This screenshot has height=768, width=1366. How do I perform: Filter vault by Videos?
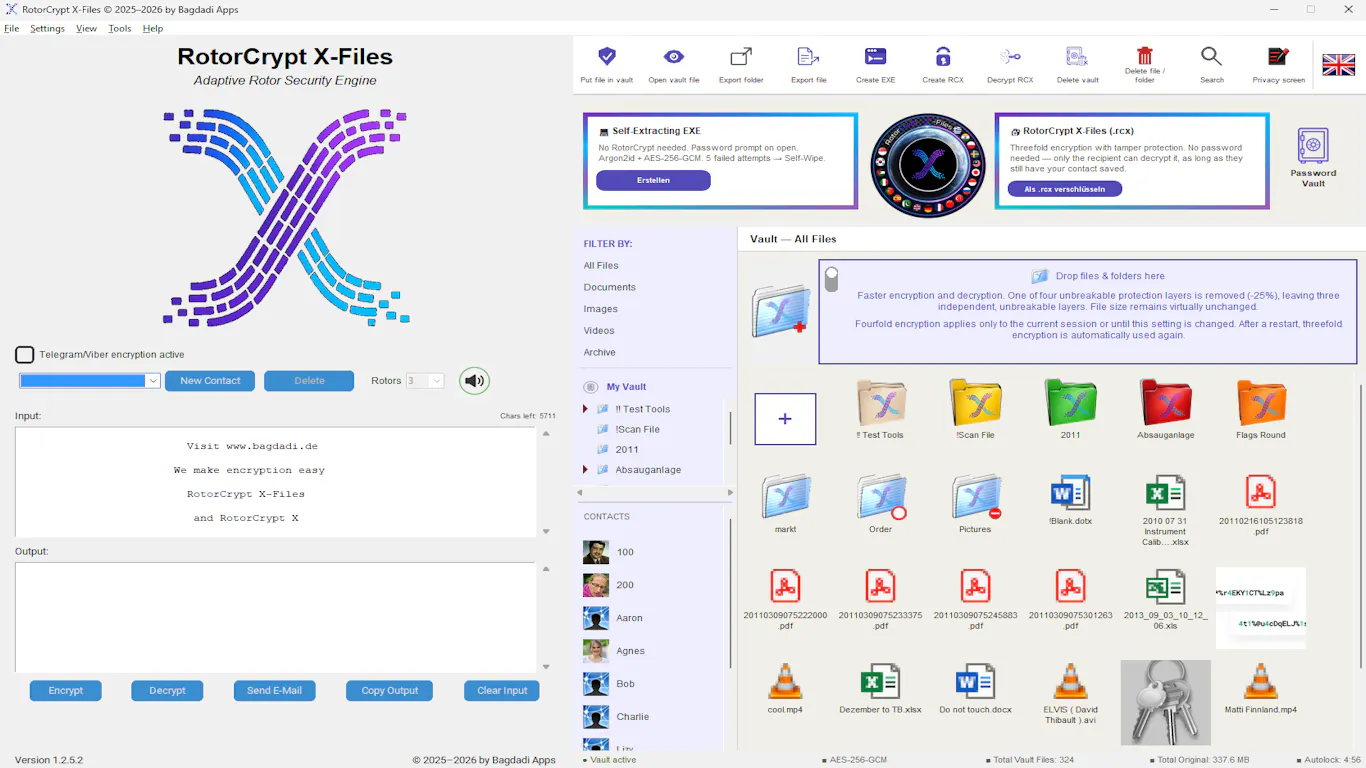pos(599,331)
